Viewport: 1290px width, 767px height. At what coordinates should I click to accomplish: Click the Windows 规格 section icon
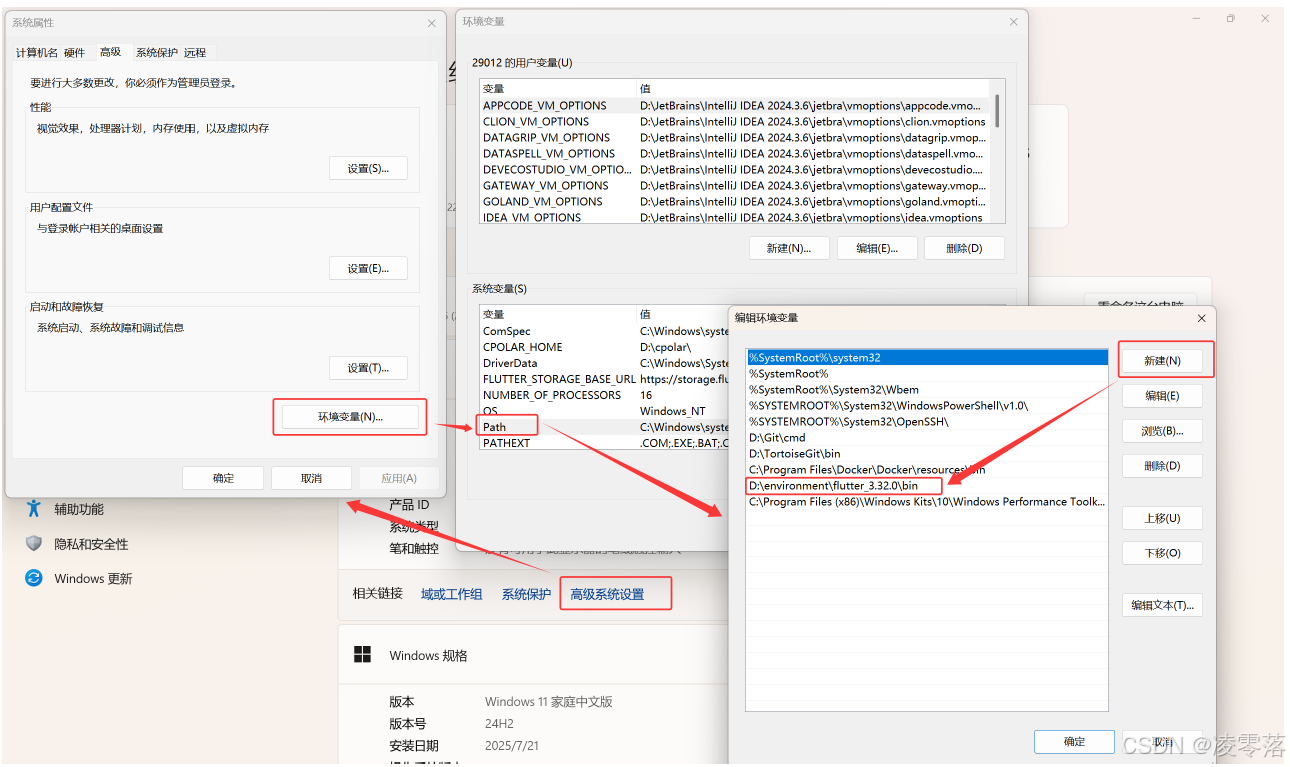(x=363, y=653)
